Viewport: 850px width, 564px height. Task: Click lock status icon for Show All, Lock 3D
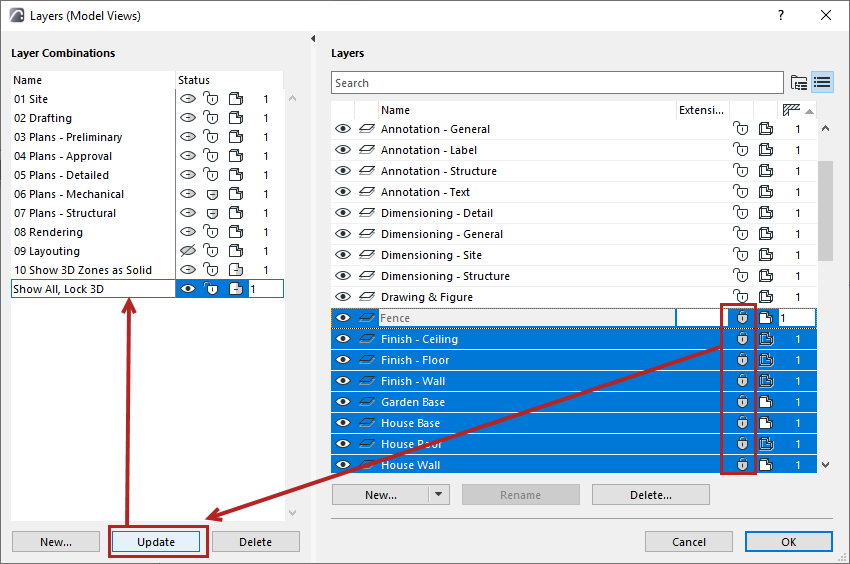click(x=211, y=289)
